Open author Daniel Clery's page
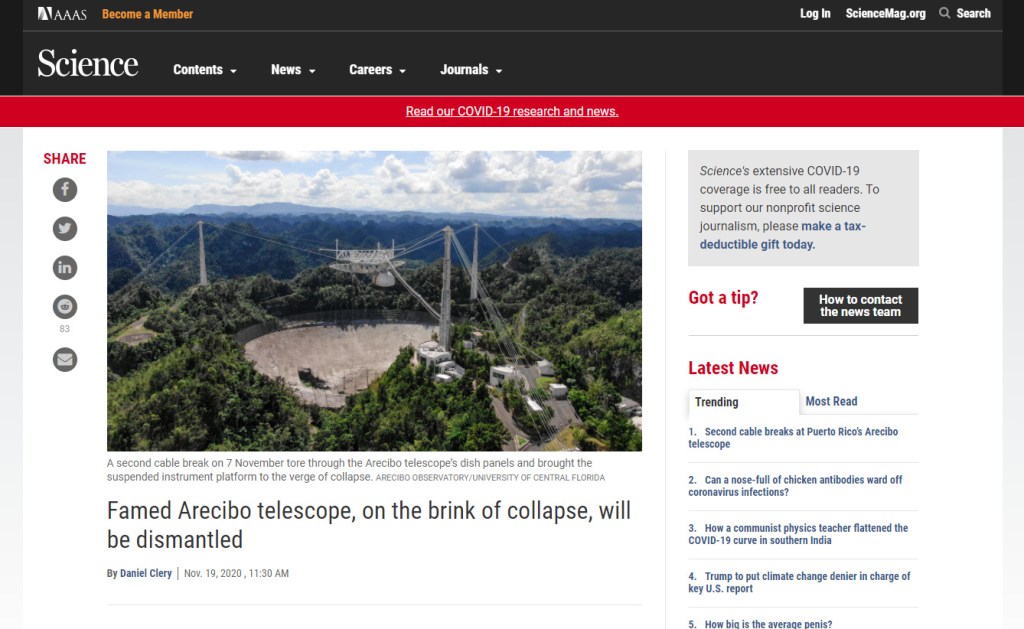The width and height of the screenshot is (1024, 629). tap(146, 573)
